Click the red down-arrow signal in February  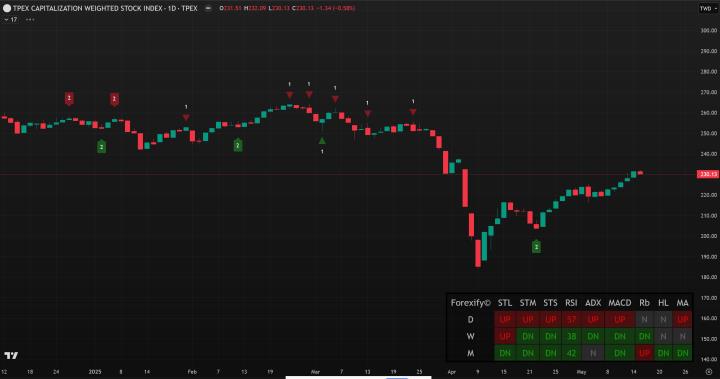(x=186, y=118)
